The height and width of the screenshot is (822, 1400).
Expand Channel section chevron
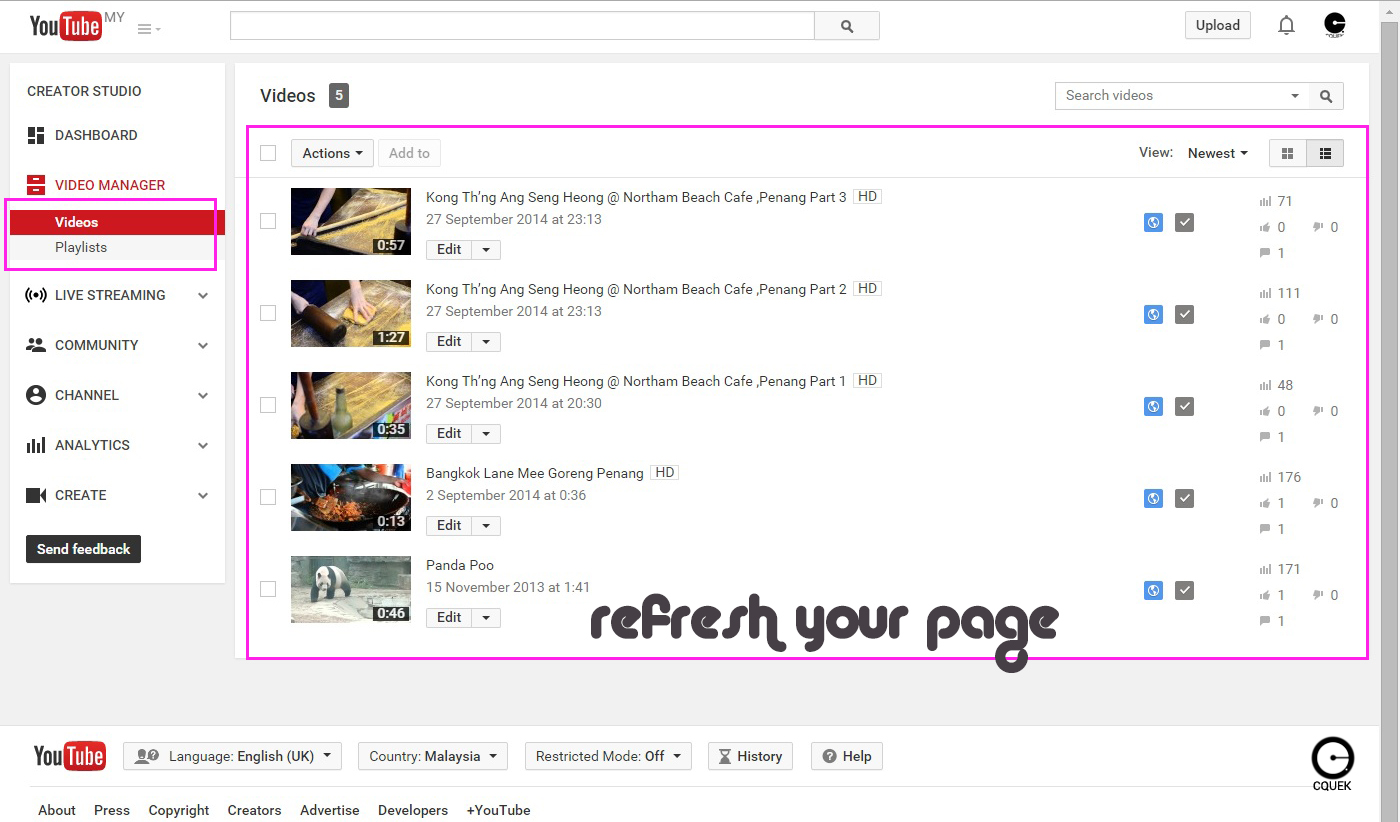[203, 395]
